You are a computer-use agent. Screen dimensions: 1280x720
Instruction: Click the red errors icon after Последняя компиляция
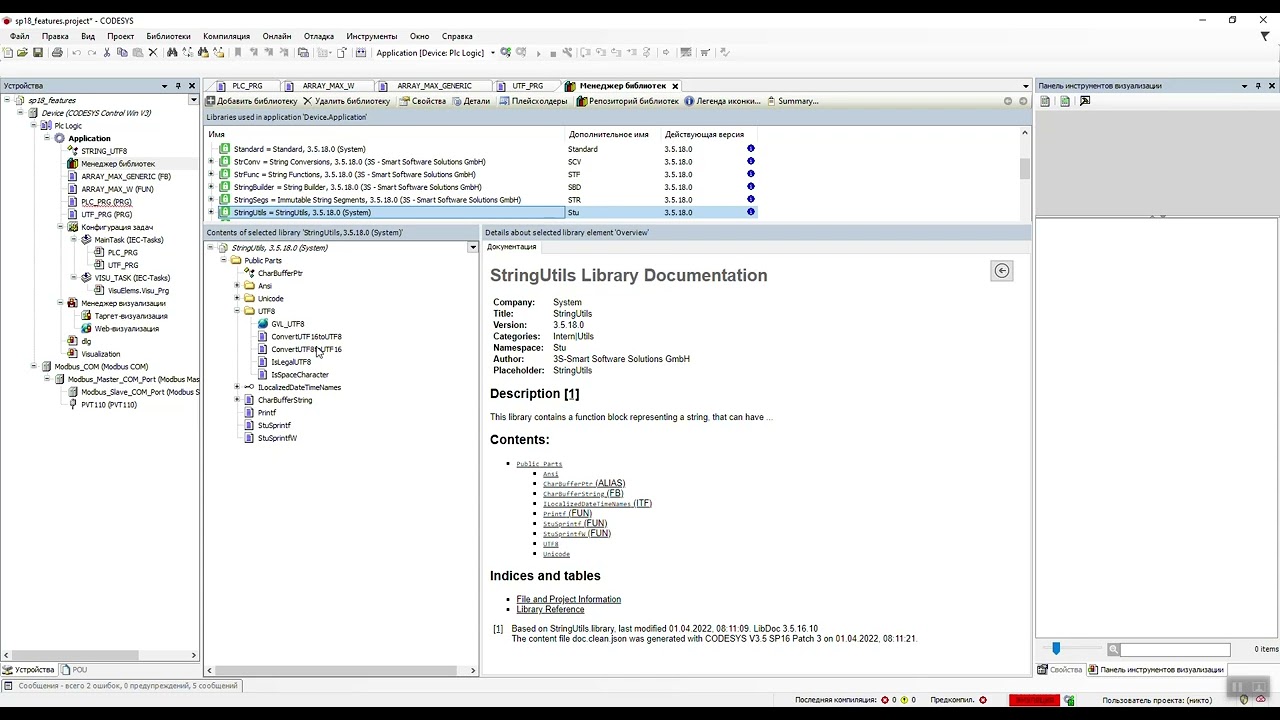click(884, 700)
